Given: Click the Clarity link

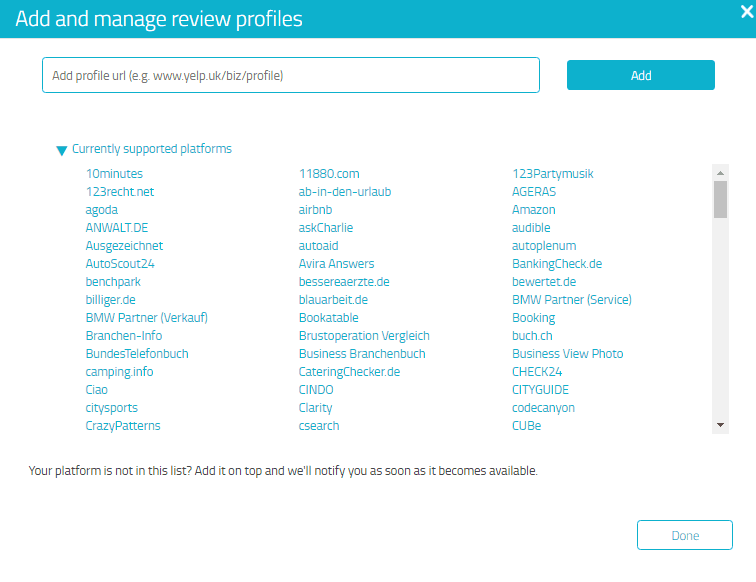Looking at the screenshot, I should [316, 408].
